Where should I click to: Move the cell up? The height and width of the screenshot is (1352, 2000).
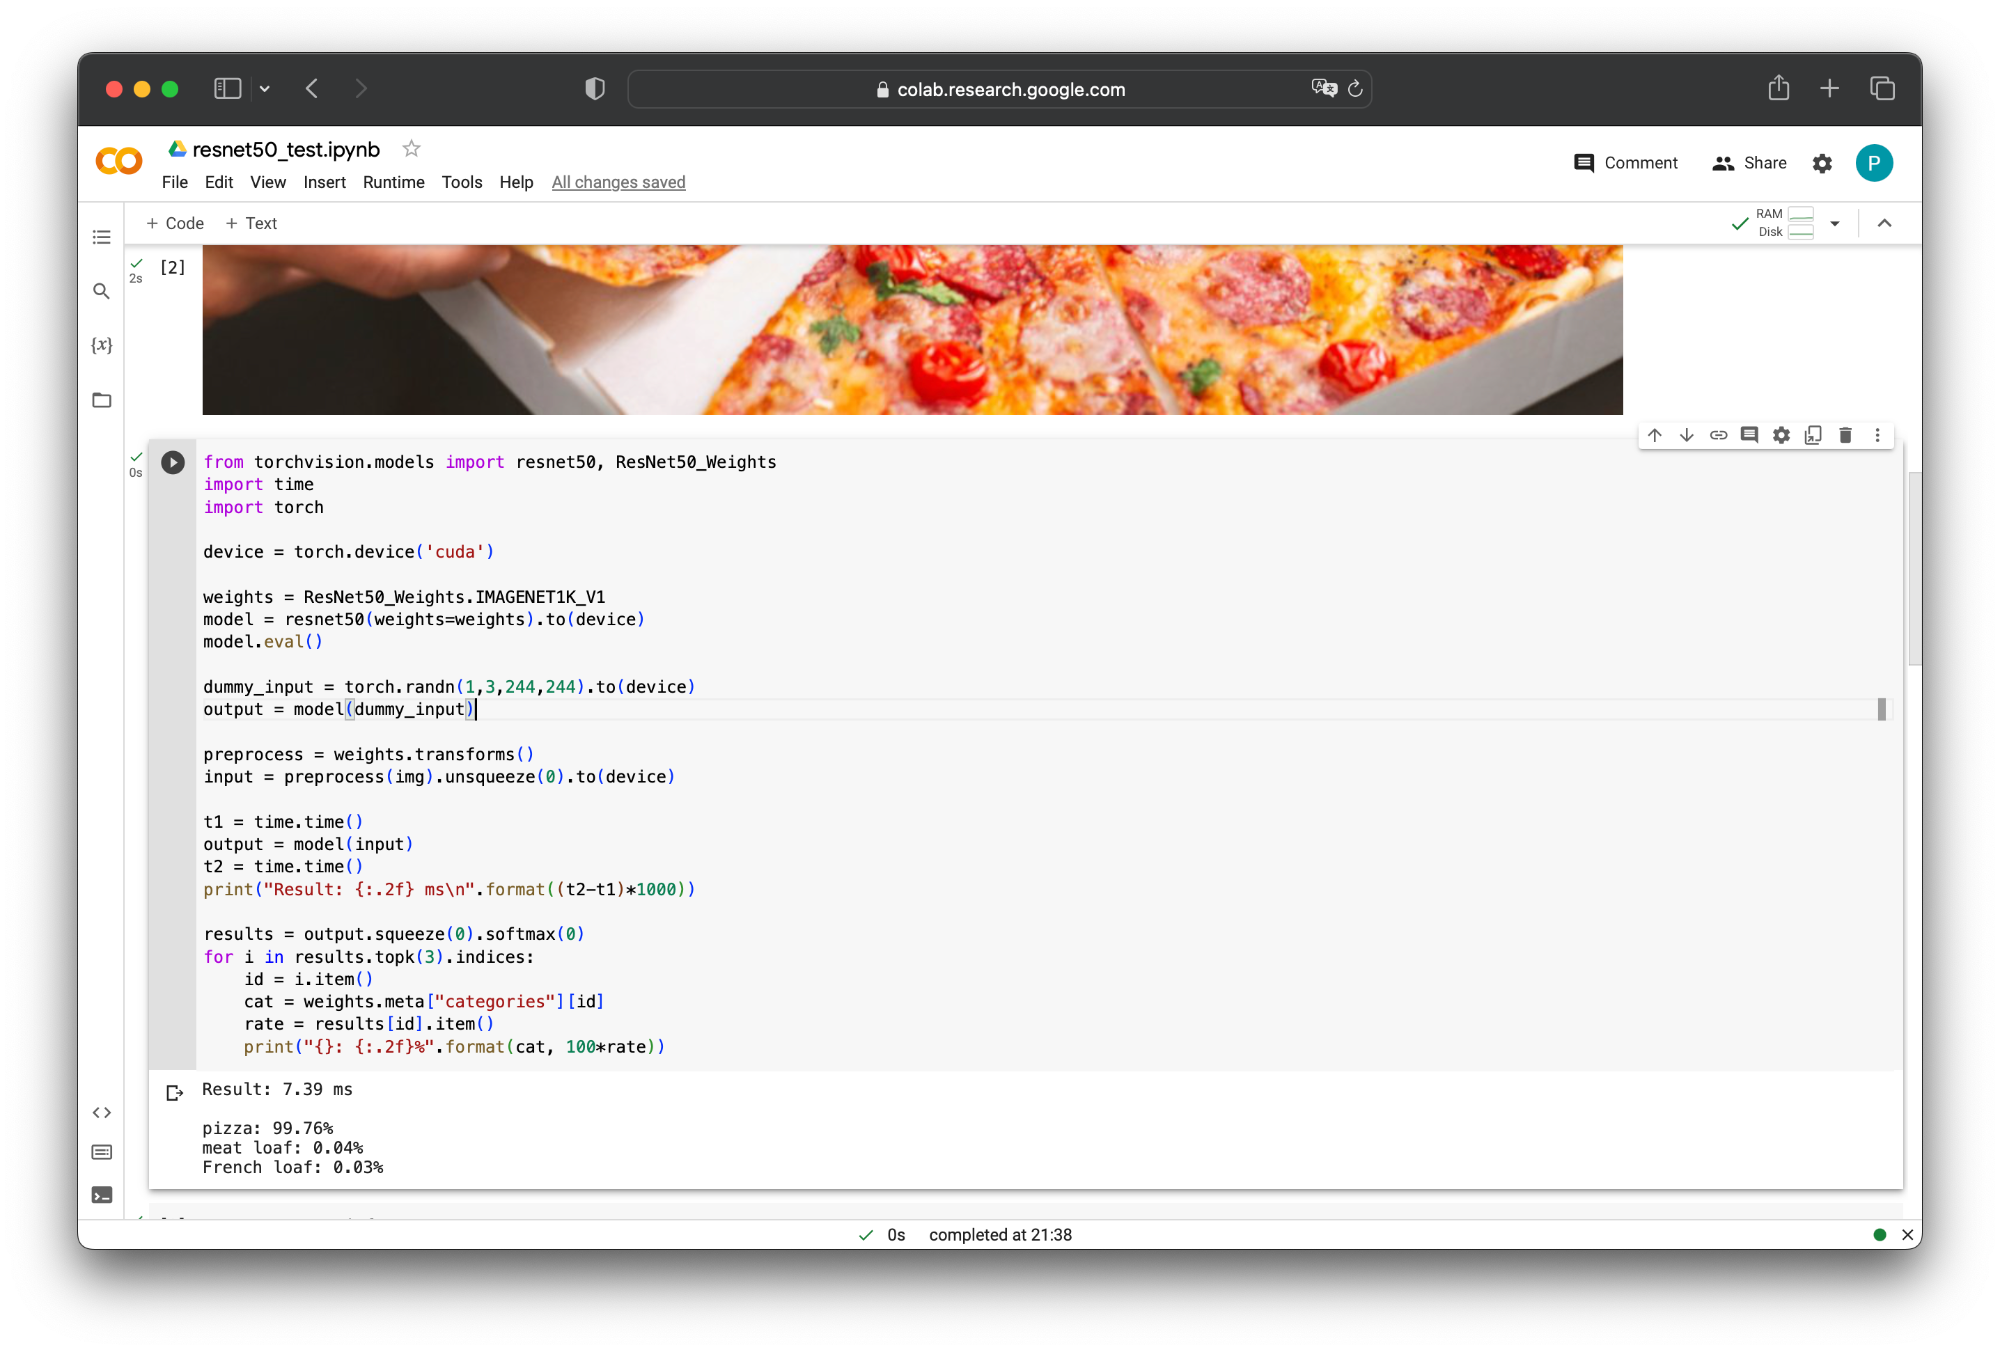tap(1655, 435)
